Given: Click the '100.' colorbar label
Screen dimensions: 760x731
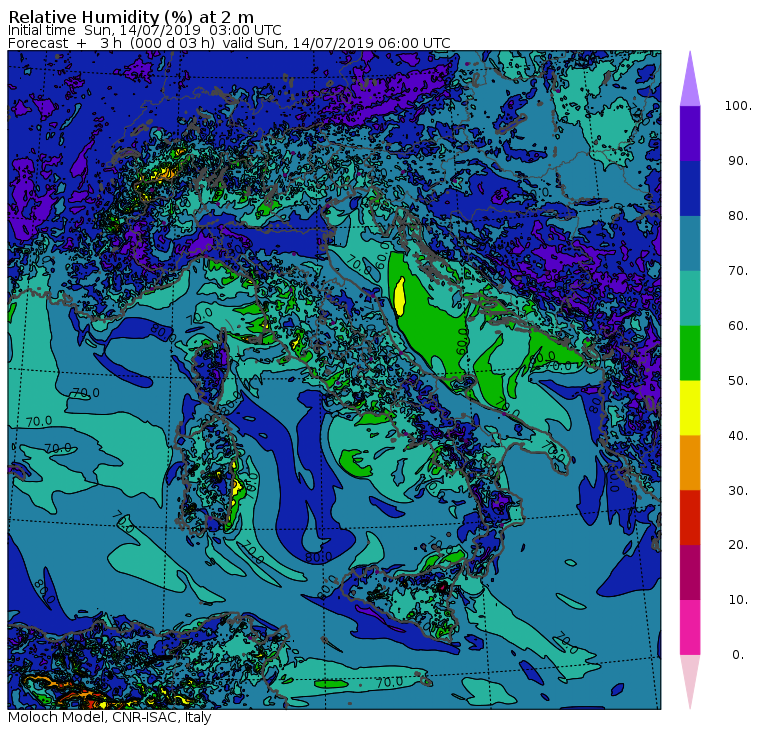Looking at the screenshot, I should [738, 106].
